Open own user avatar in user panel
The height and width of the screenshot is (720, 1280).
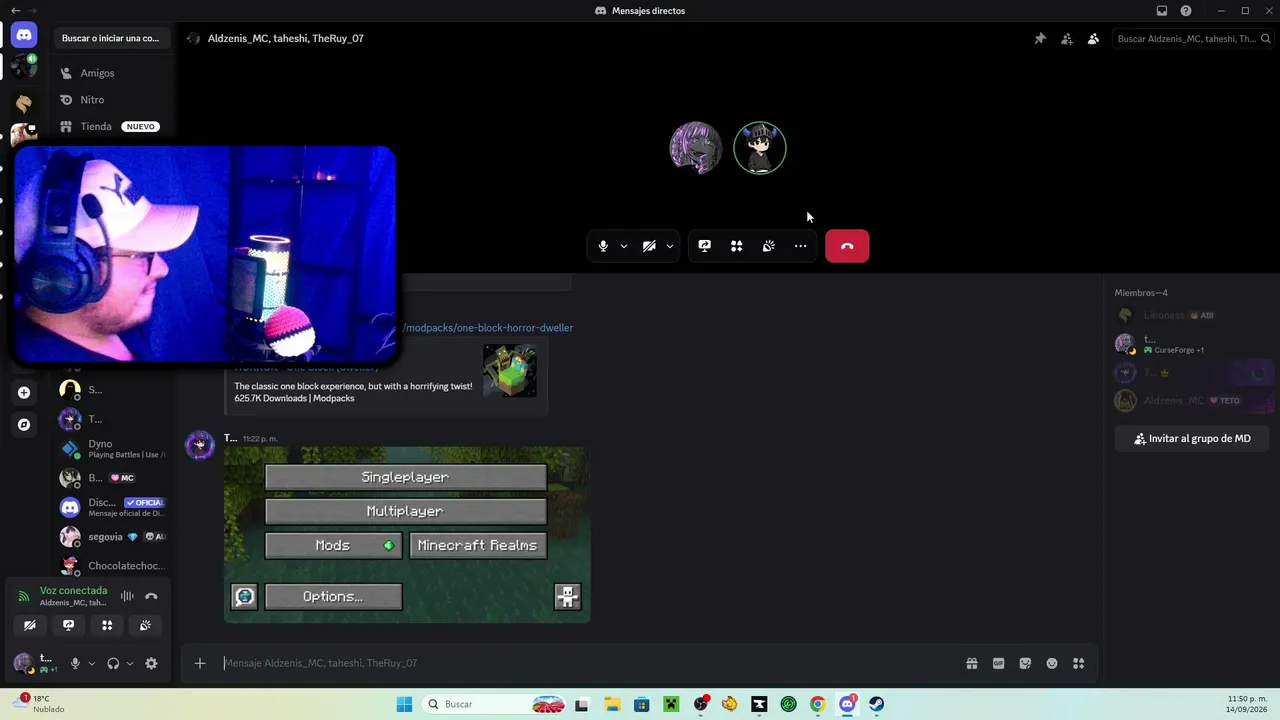[22, 663]
